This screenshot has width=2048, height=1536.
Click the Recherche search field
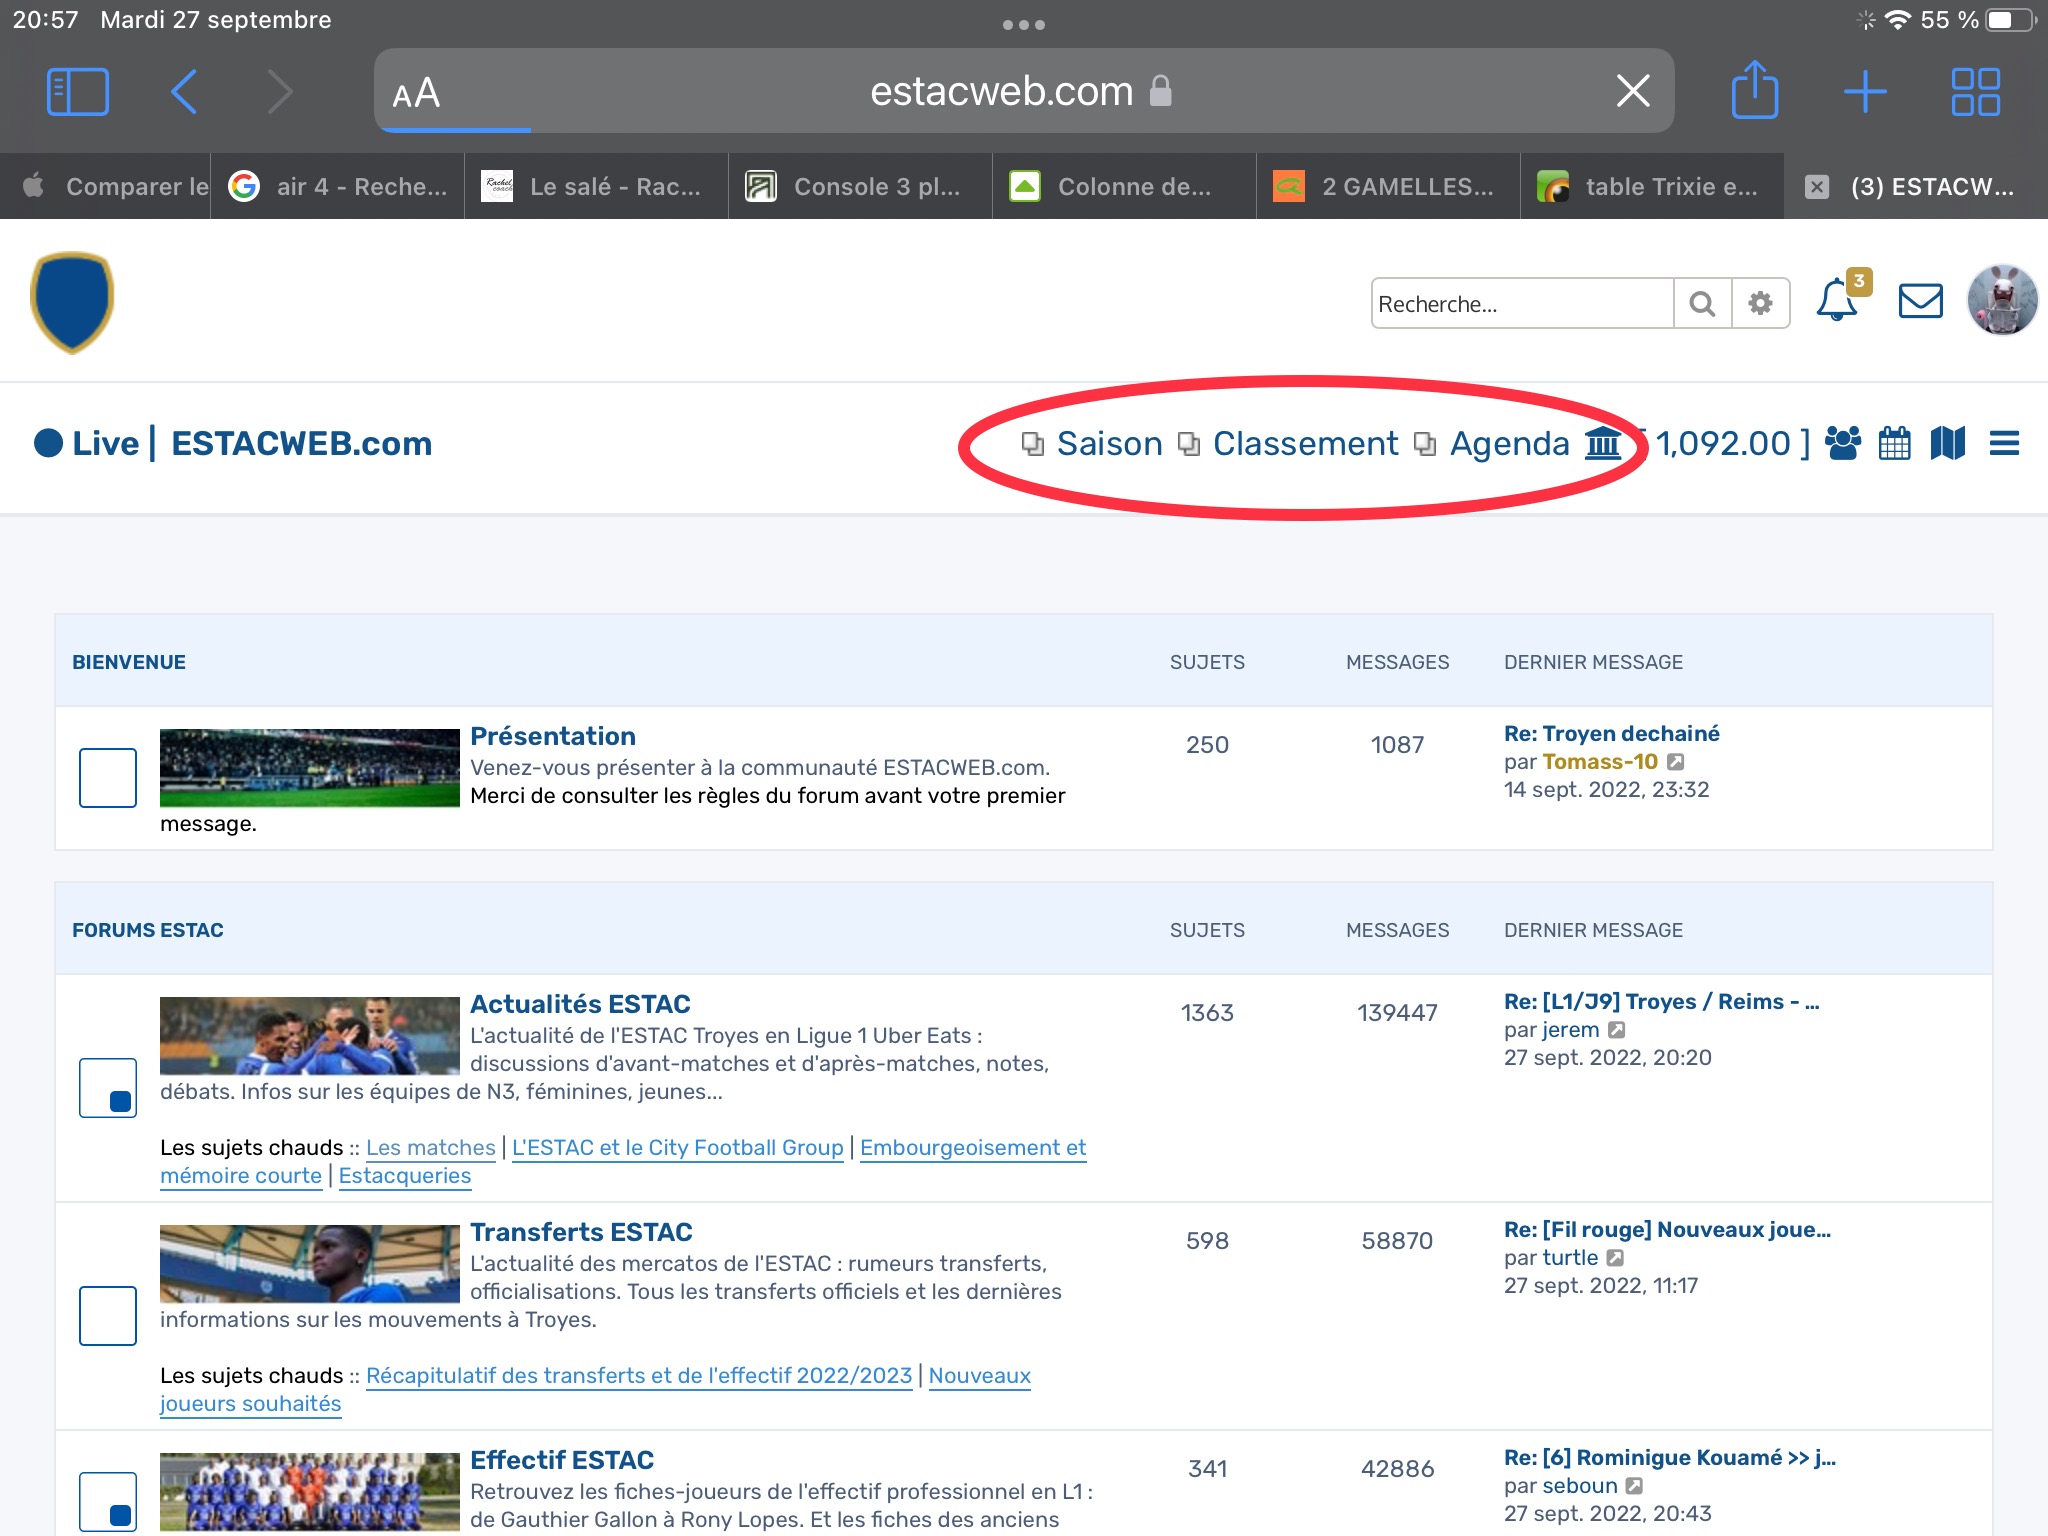tap(1520, 303)
